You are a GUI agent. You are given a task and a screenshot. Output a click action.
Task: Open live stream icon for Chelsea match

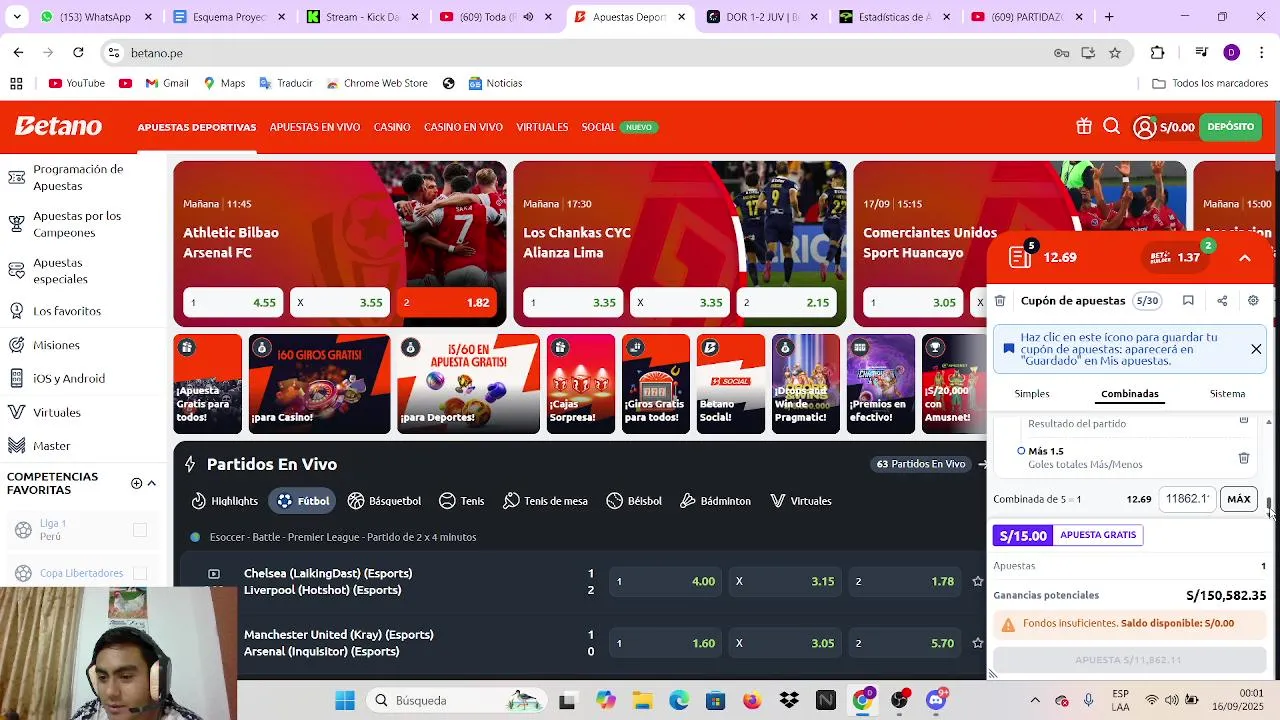coord(213,574)
